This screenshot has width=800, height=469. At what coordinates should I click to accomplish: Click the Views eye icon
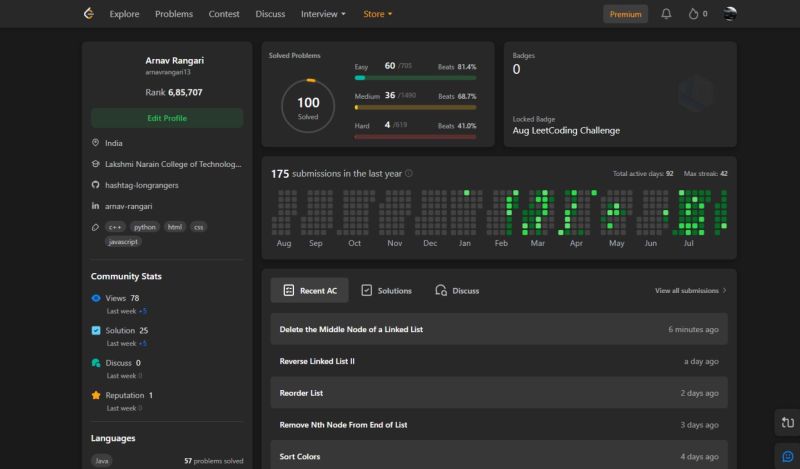coord(96,298)
